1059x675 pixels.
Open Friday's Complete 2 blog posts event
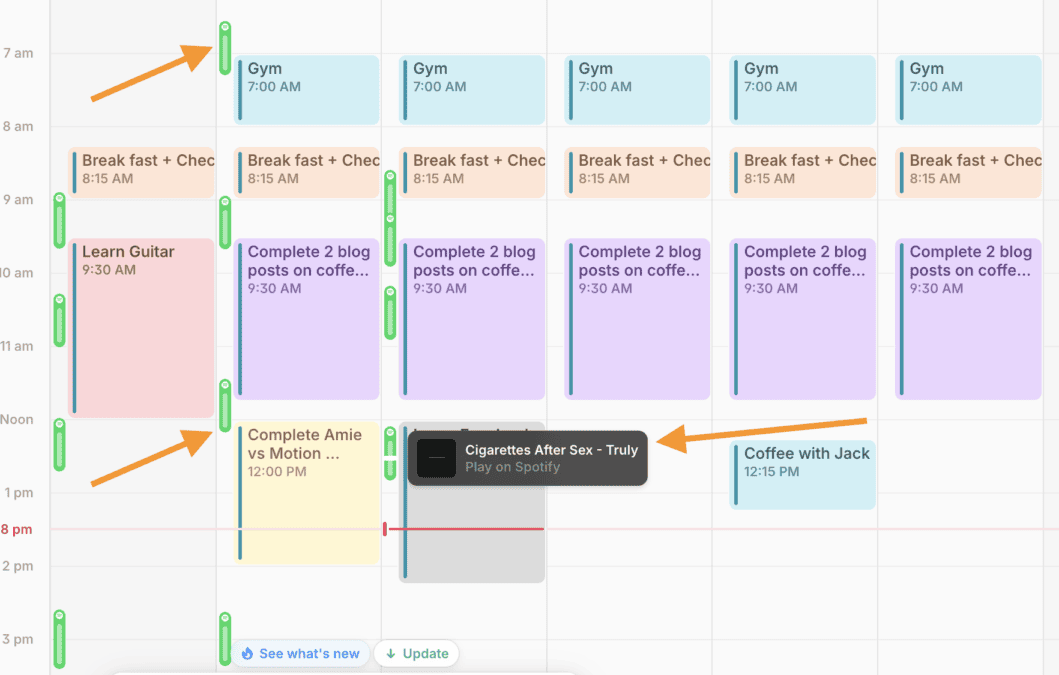(967, 320)
